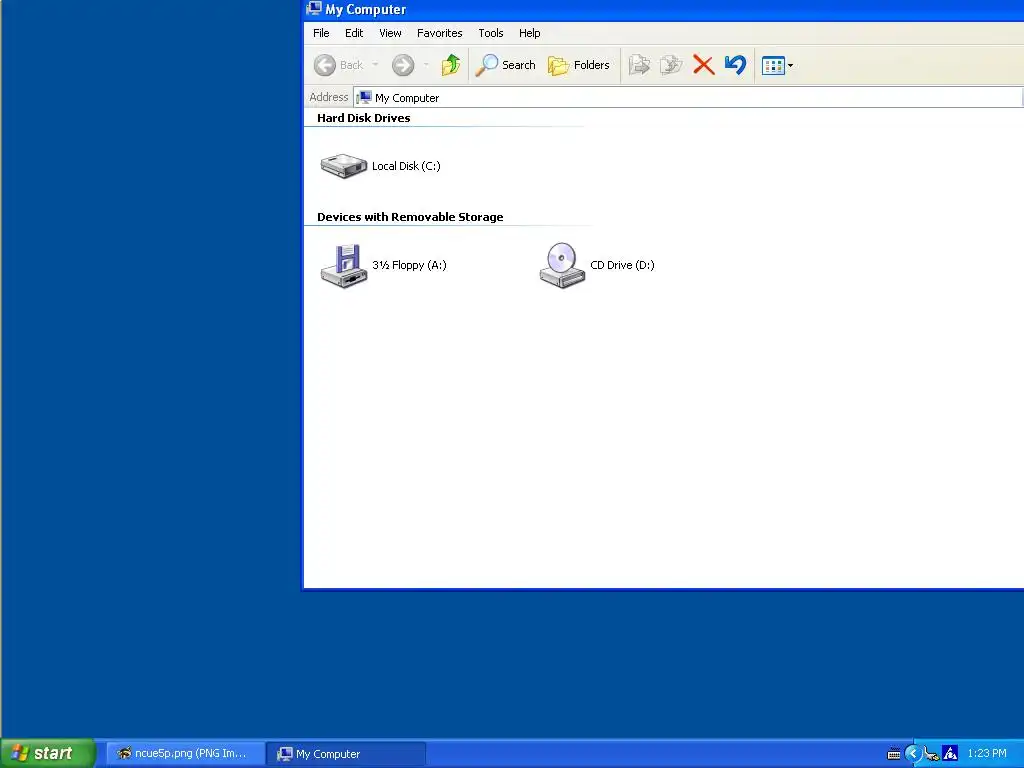Click the Address bar field
Image resolution: width=1024 pixels, height=768 pixels.
point(688,97)
